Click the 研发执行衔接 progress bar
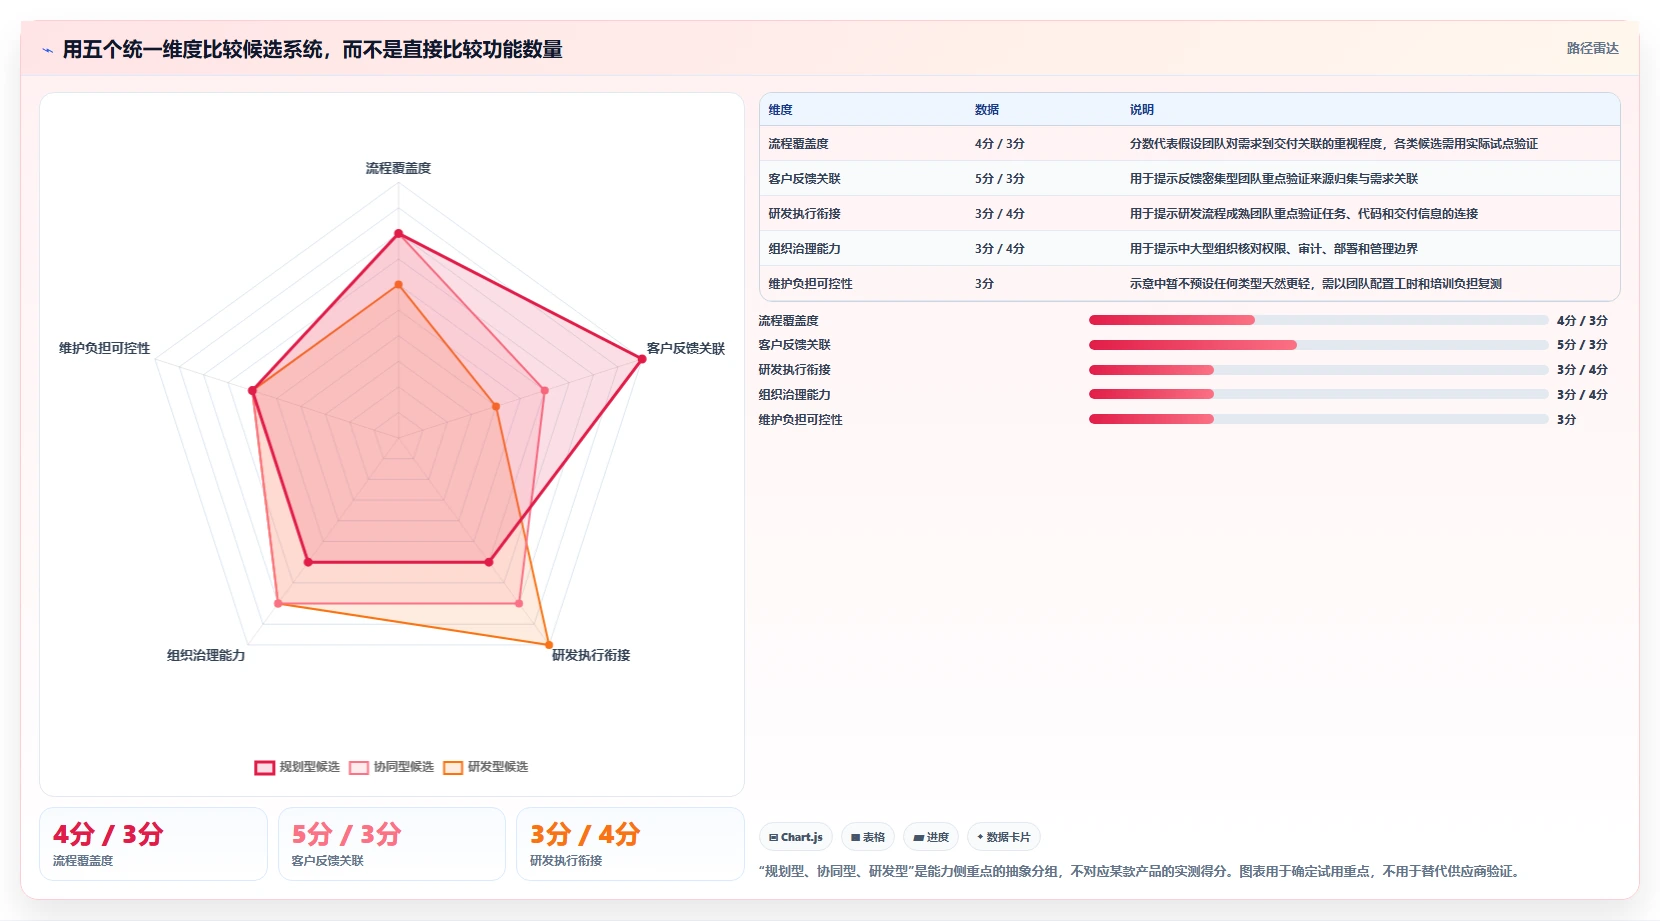Image resolution: width=1660 pixels, height=921 pixels. click(x=1318, y=370)
